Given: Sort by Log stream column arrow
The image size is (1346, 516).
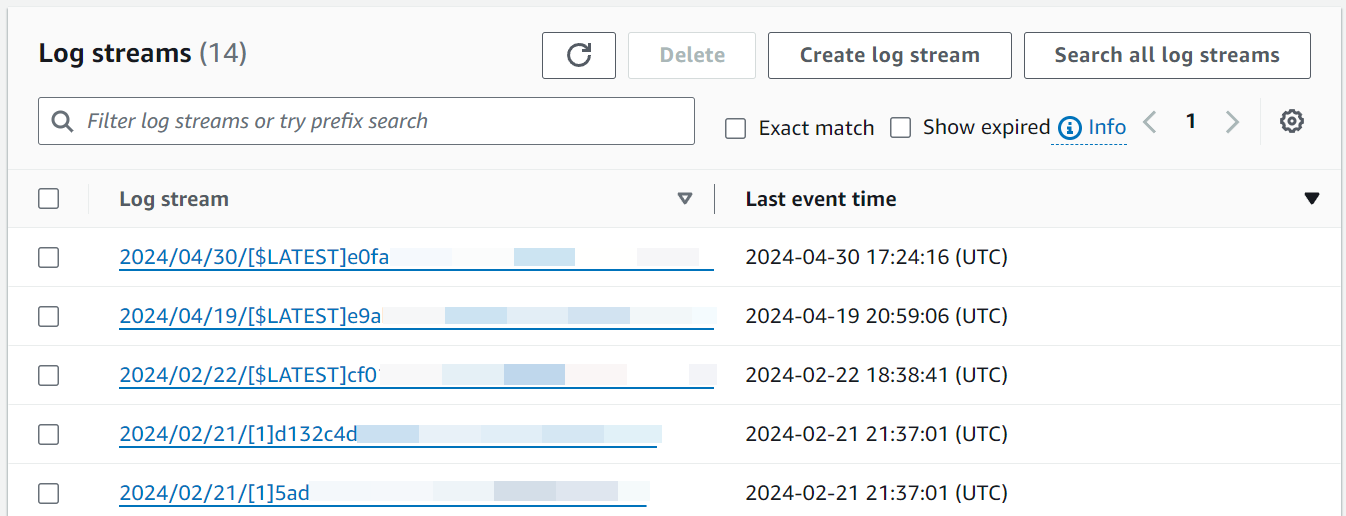Looking at the screenshot, I should pos(685,199).
